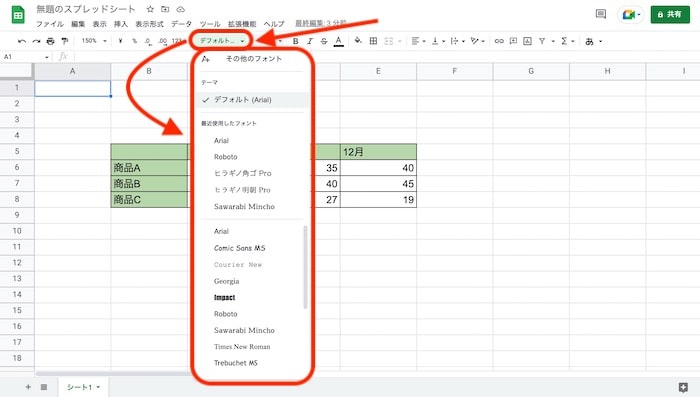Open the text color picker
Viewport: 700px width, 397px height.
coord(339,41)
